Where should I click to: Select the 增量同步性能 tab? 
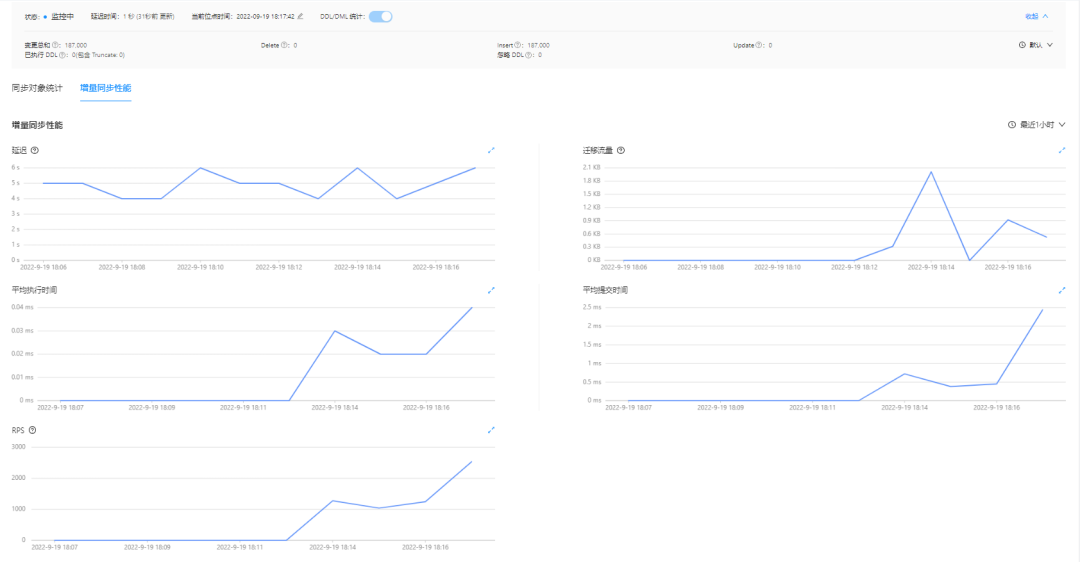(x=105, y=88)
